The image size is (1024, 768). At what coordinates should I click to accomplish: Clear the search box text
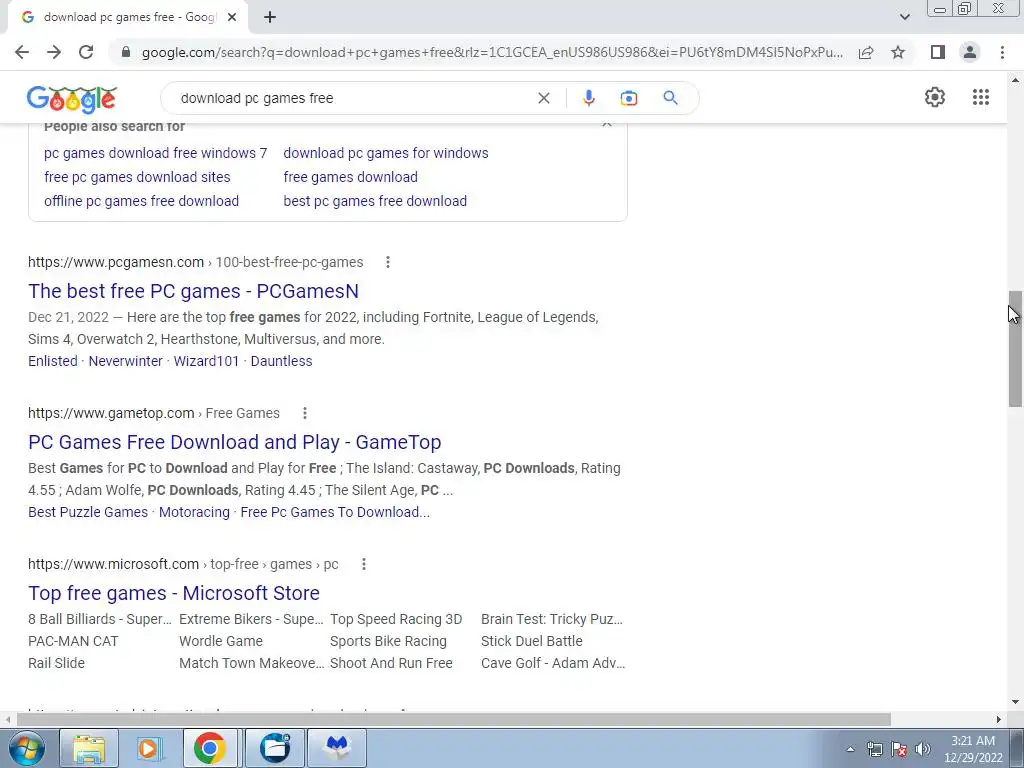pos(543,98)
